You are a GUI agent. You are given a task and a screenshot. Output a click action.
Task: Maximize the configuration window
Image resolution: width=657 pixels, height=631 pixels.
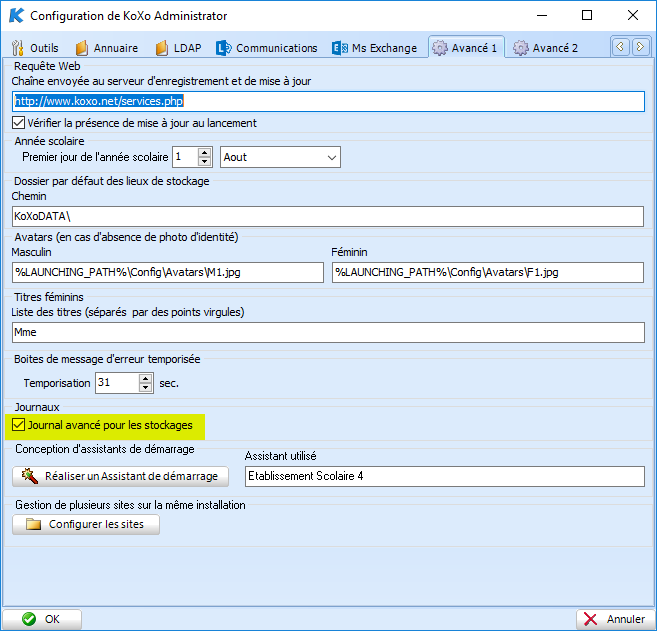coord(587,16)
